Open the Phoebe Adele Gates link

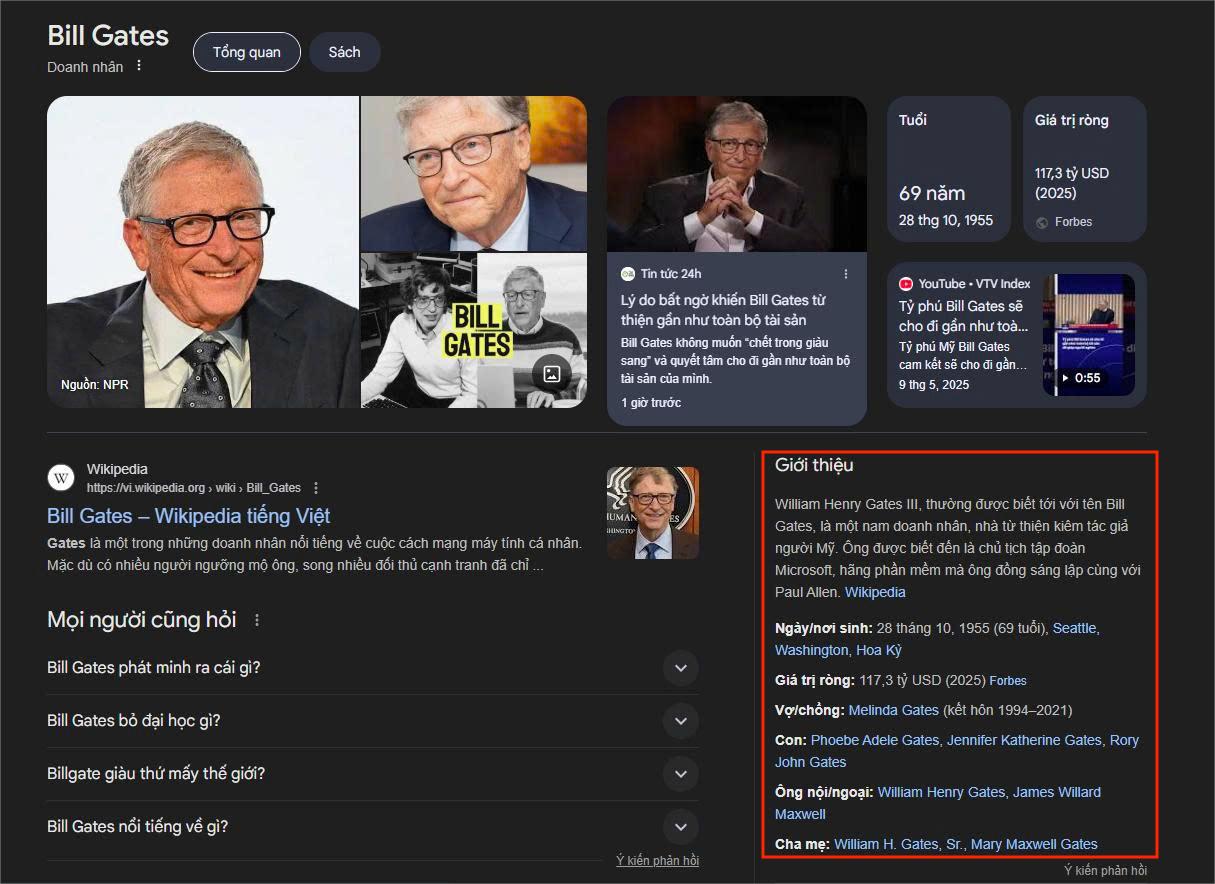pyautogui.click(x=875, y=740)
